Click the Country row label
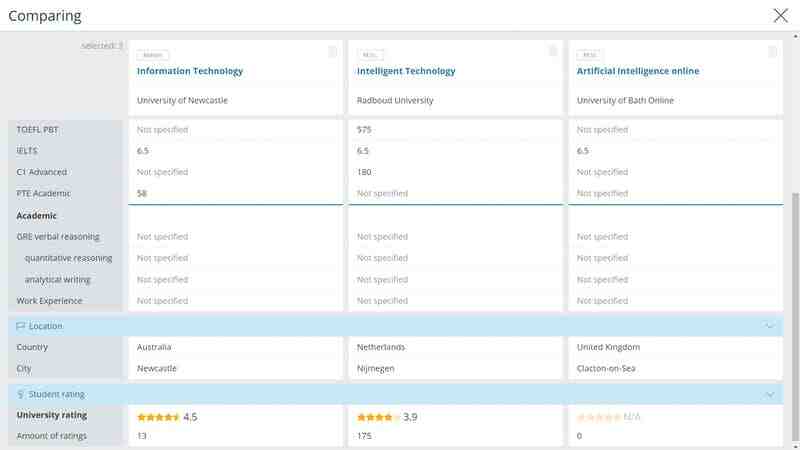 (x=32, y=347)
